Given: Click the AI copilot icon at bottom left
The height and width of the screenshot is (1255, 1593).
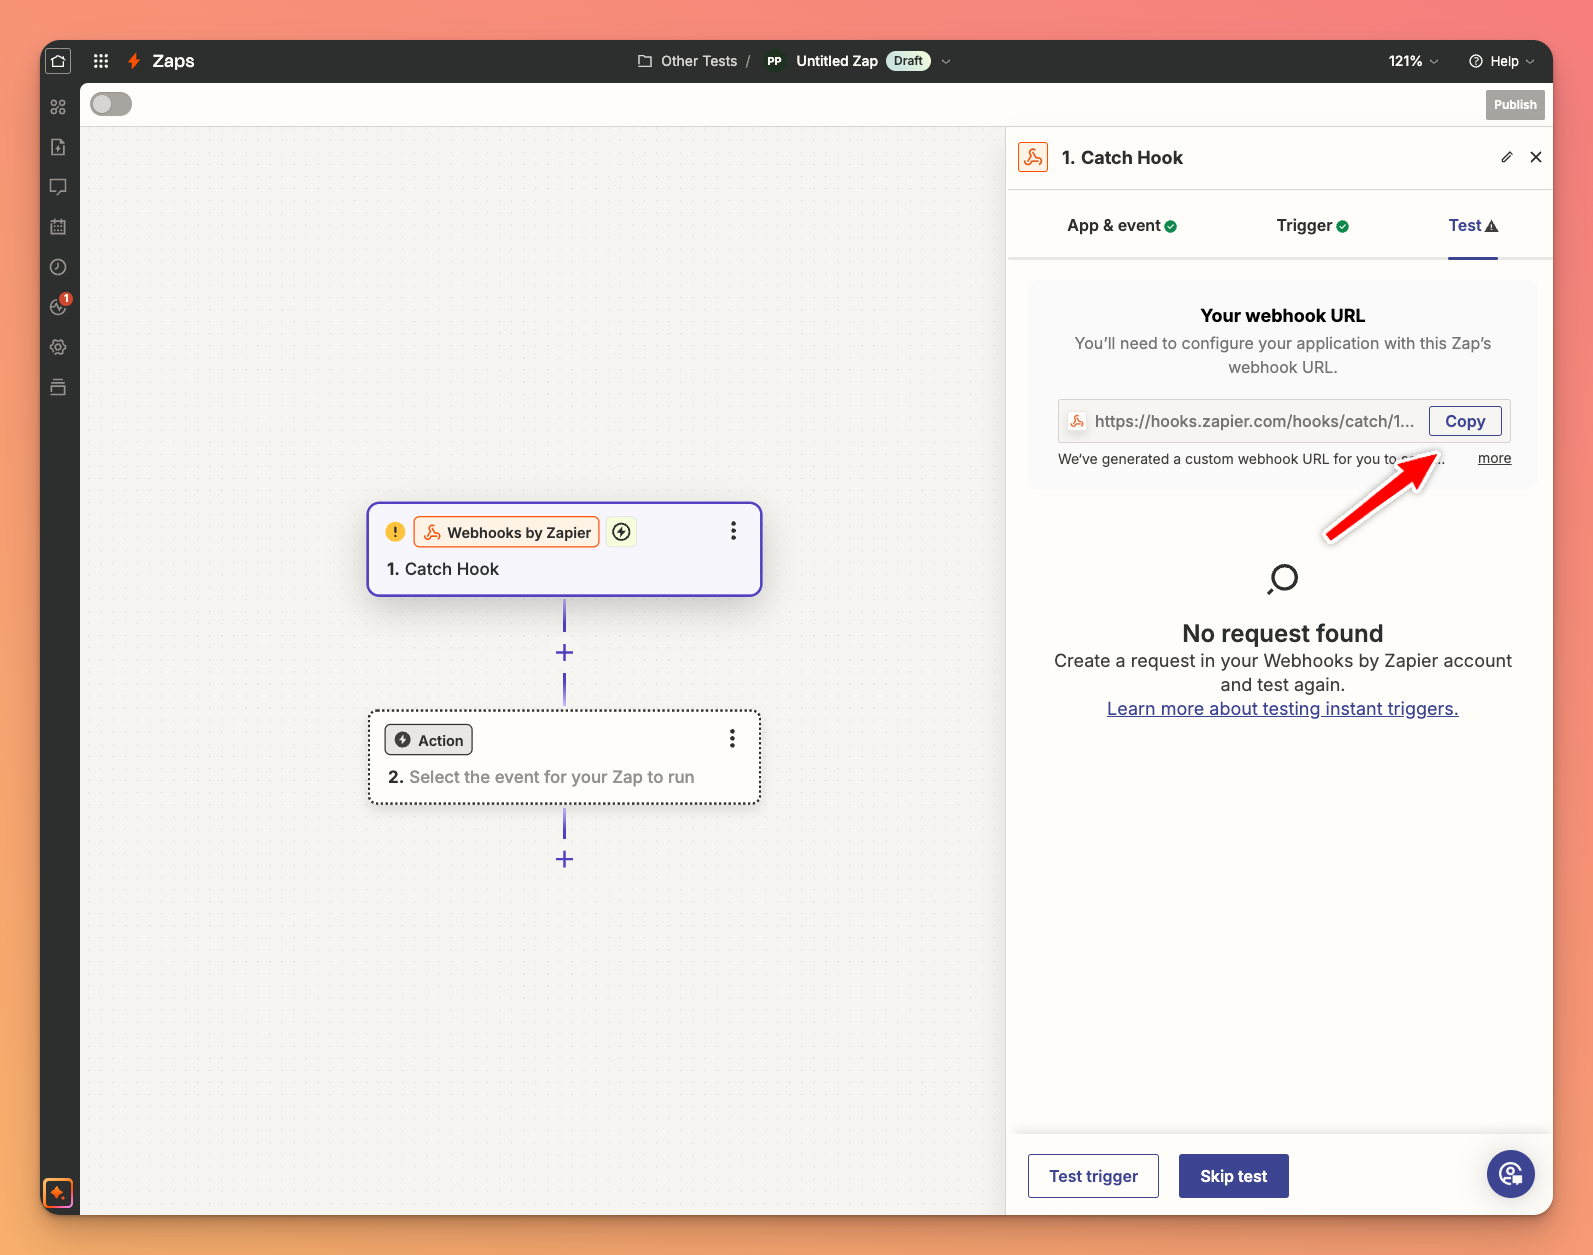Looking at the screenshot, I should (x=58, y=1193).
